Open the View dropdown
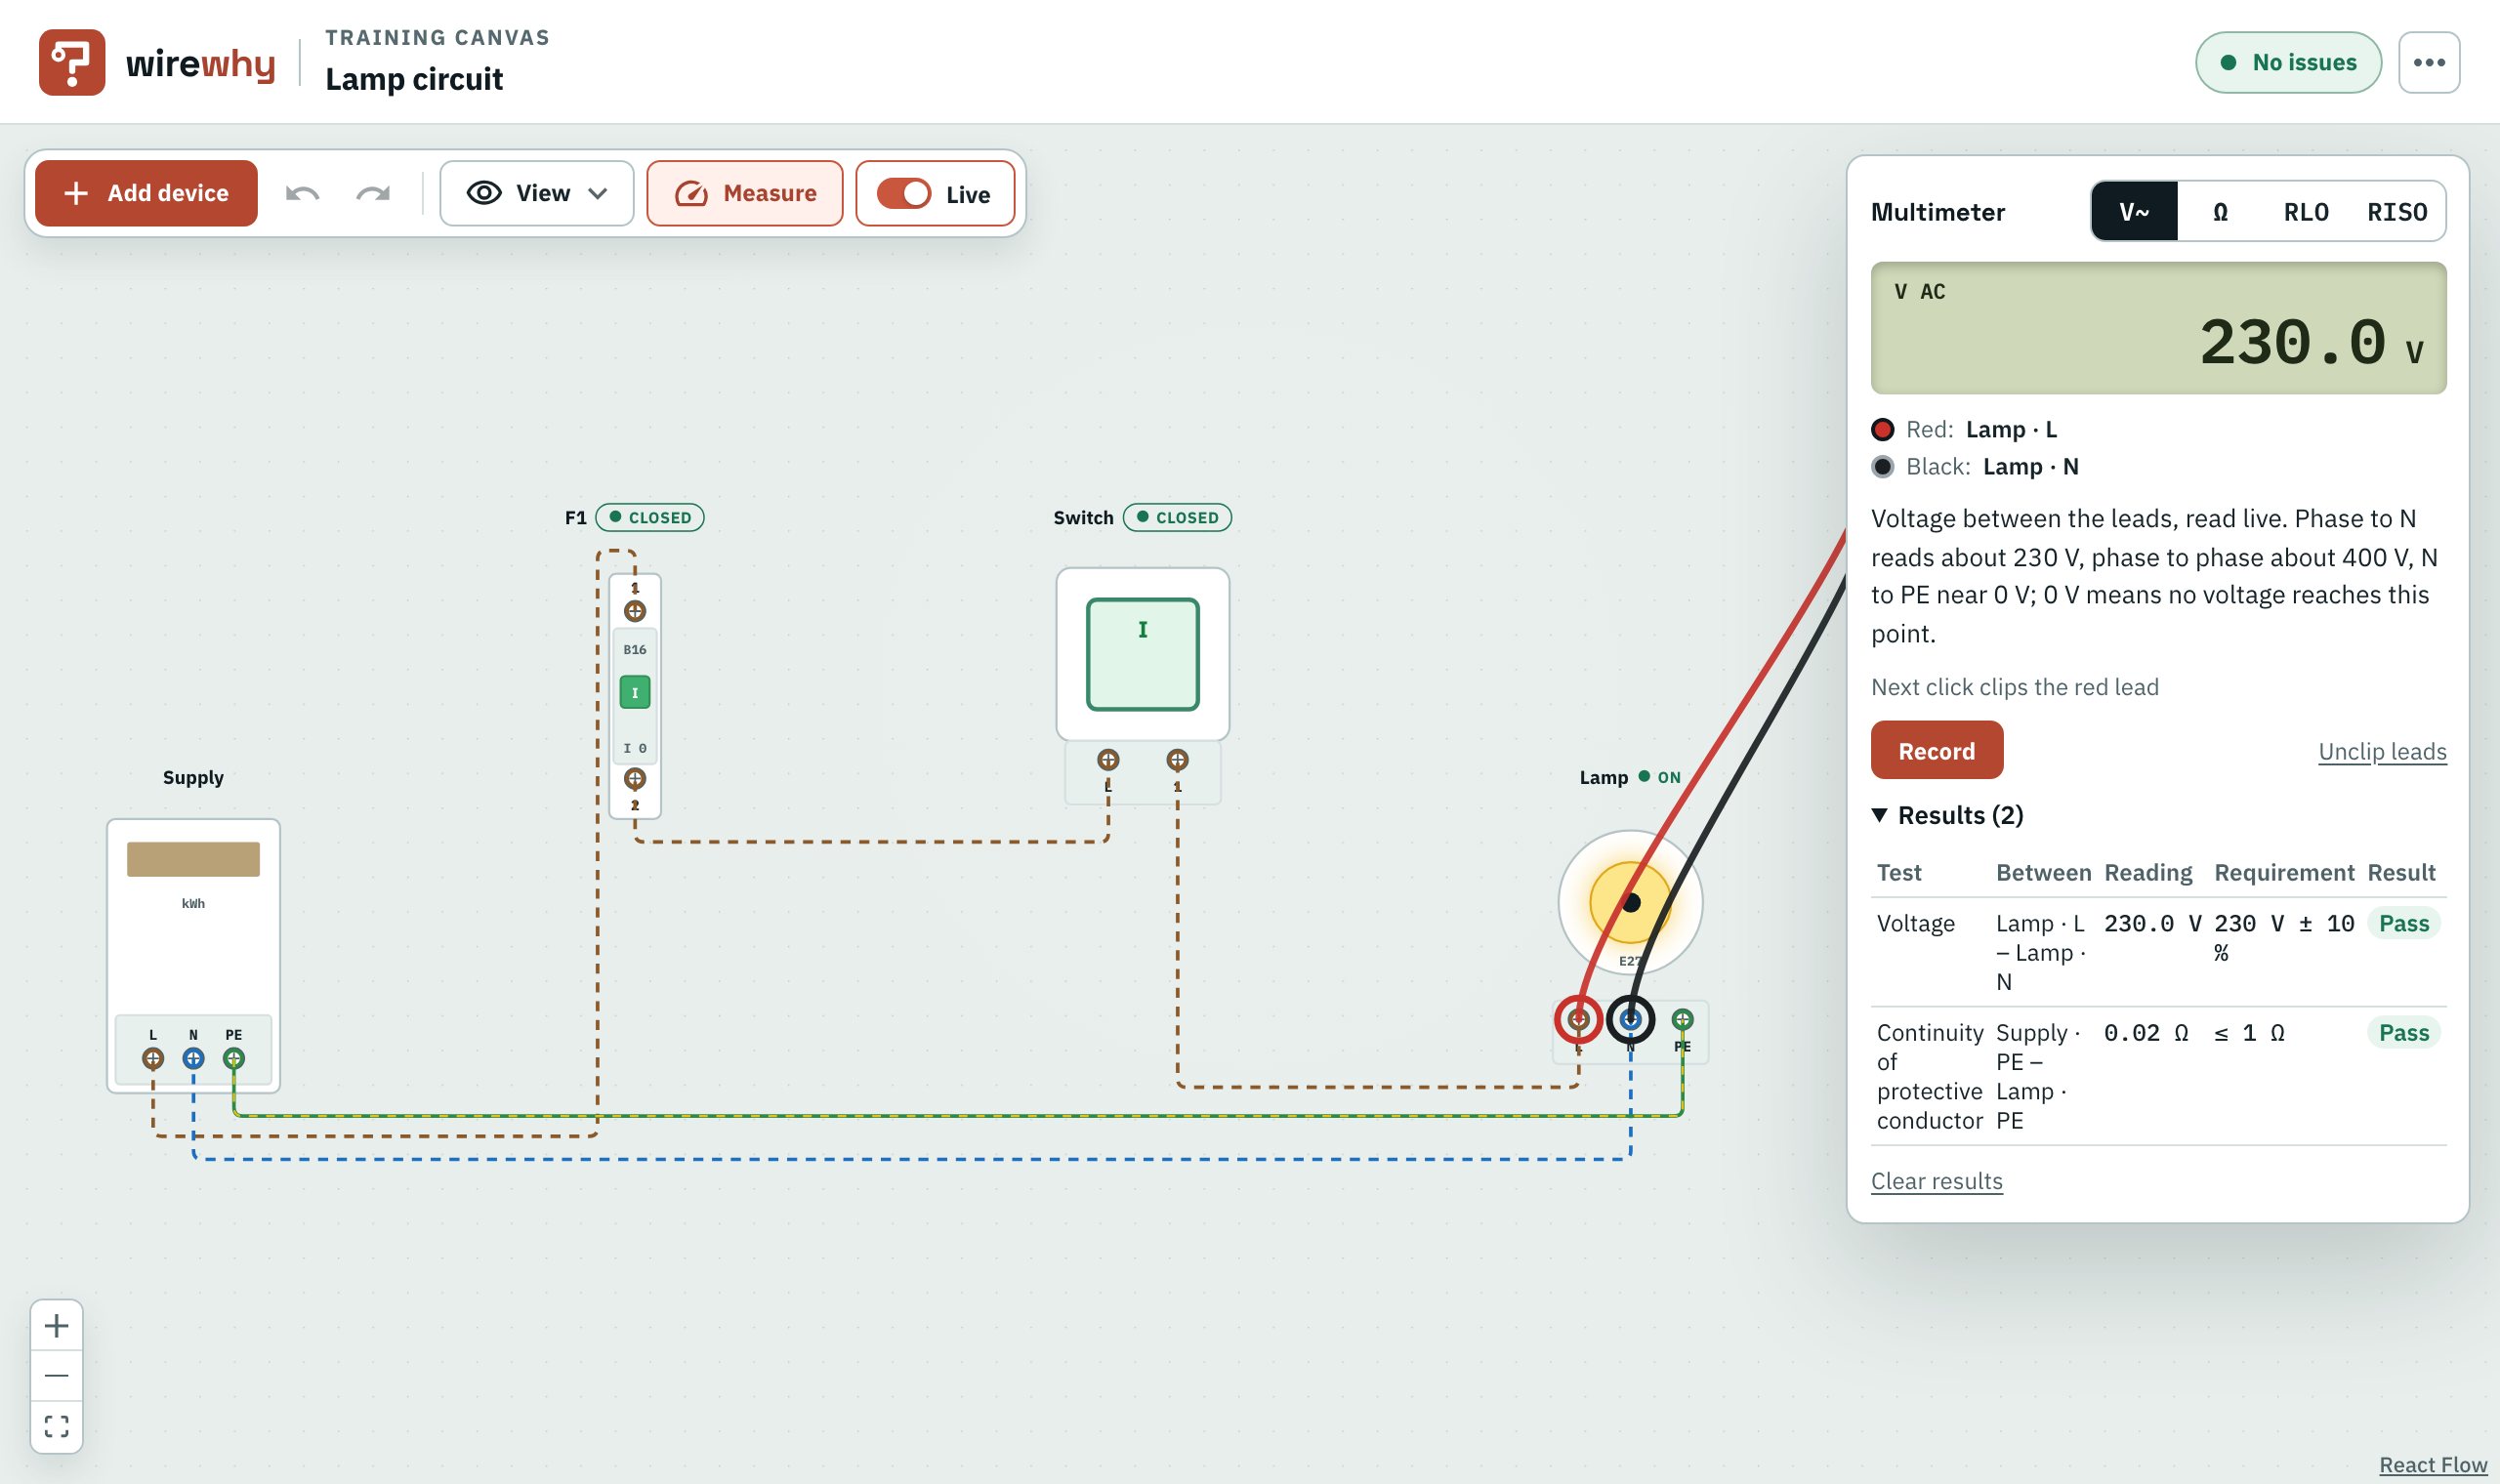 point(537,193)
